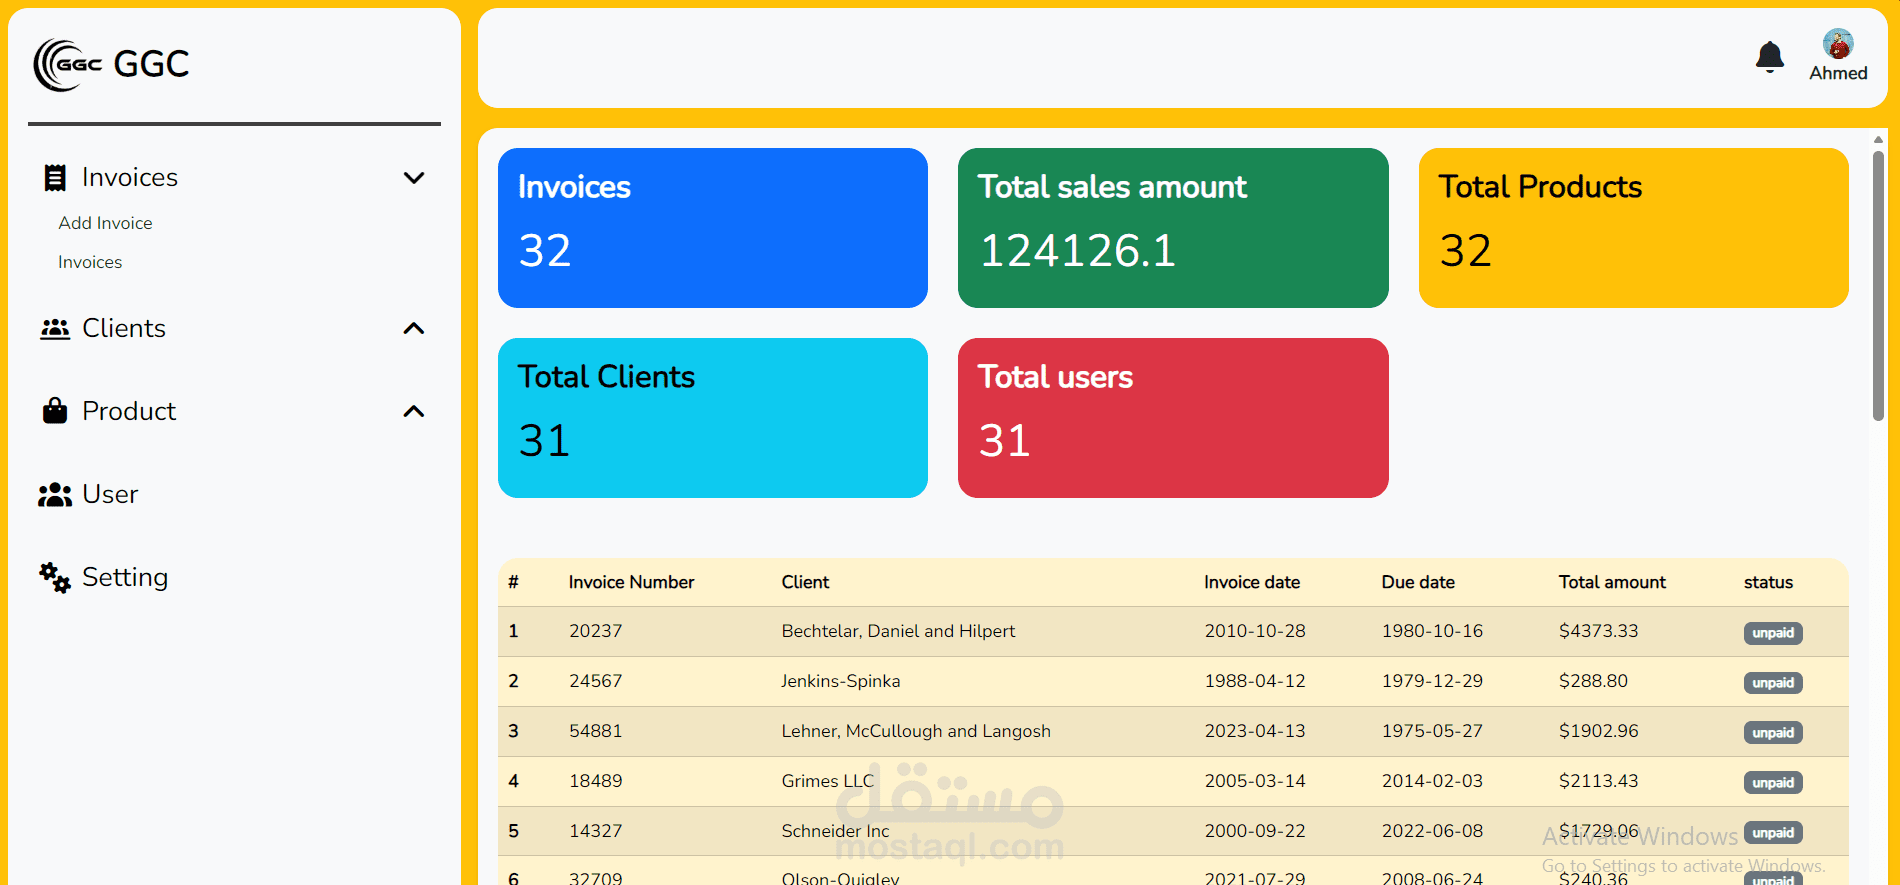Click total amount $2113.43
The height and width of the screenshot is (885, 1900).
click(1598, 781)
